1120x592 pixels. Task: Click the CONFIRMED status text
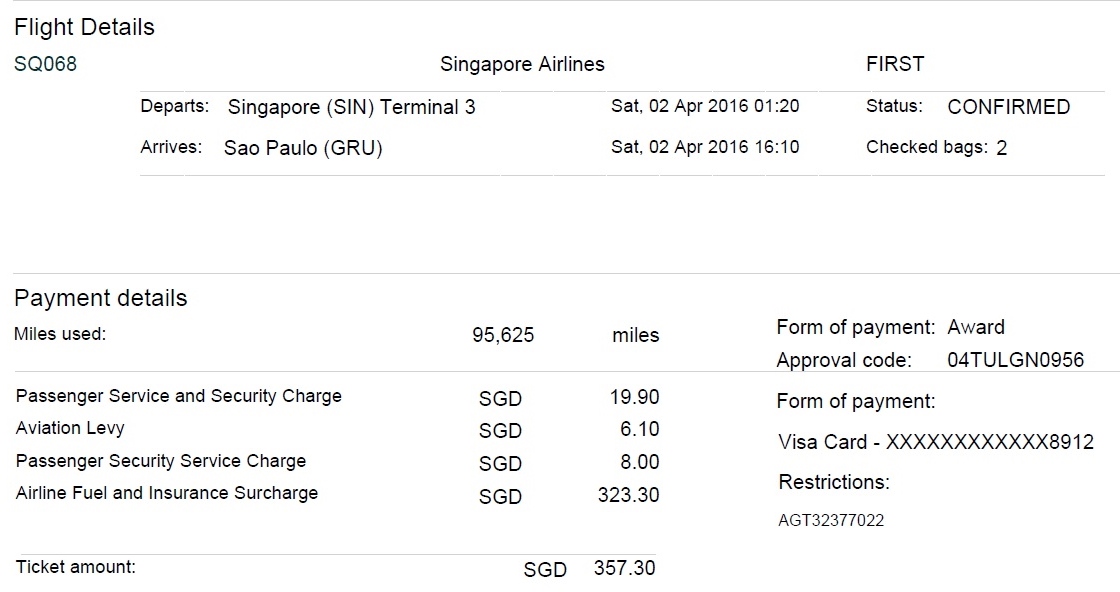[x=1008, y=107]
